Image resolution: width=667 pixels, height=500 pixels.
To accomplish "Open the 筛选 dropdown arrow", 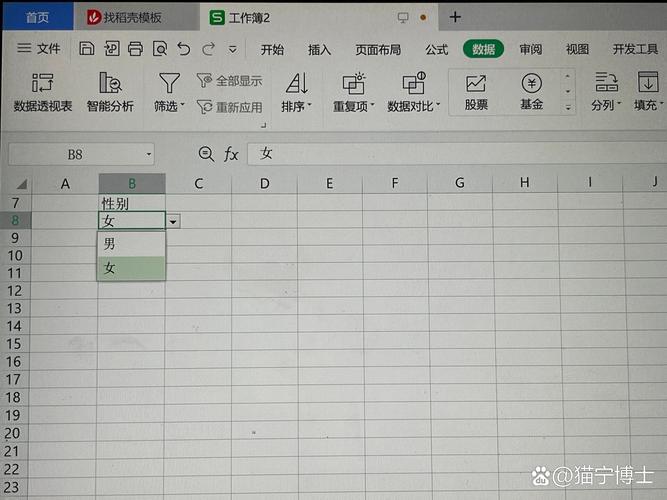I will [182, 104].
